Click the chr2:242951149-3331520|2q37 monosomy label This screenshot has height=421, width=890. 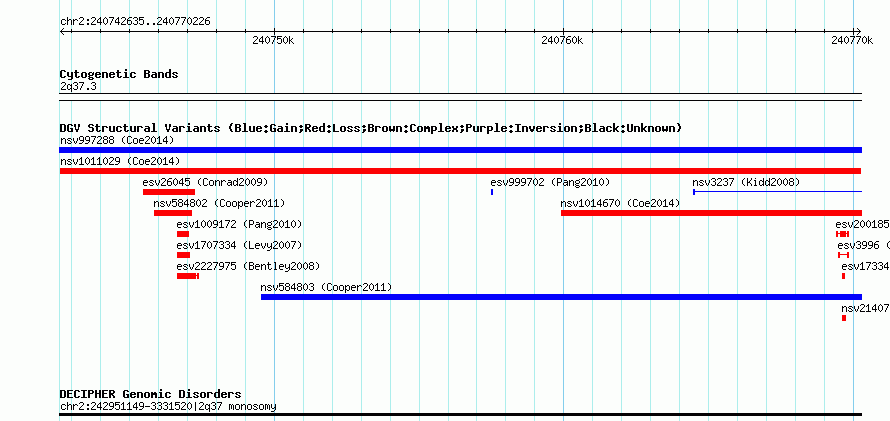tap(168, 406)
